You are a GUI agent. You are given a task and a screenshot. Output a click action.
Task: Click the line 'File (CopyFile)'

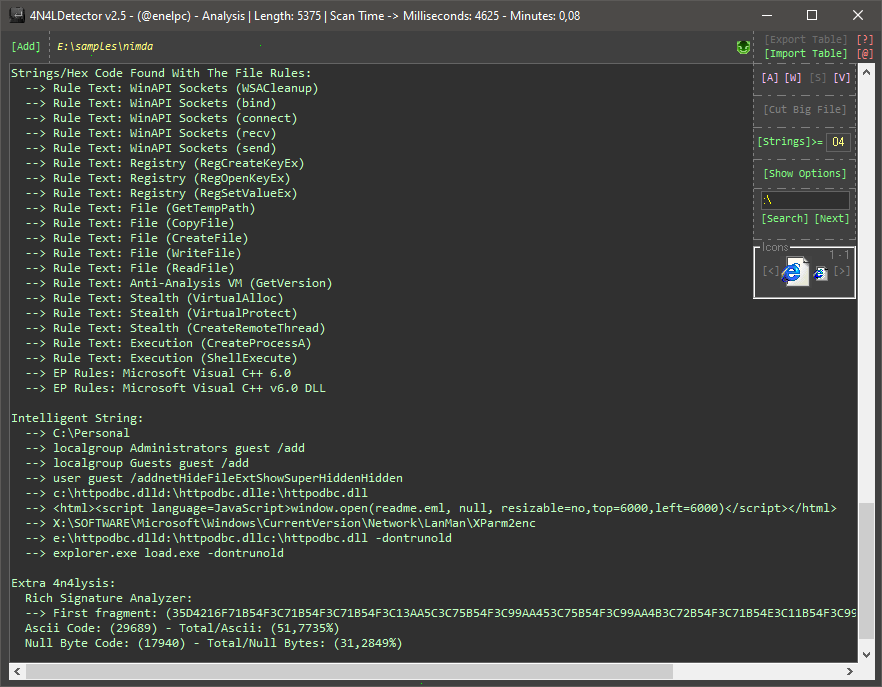130,223
